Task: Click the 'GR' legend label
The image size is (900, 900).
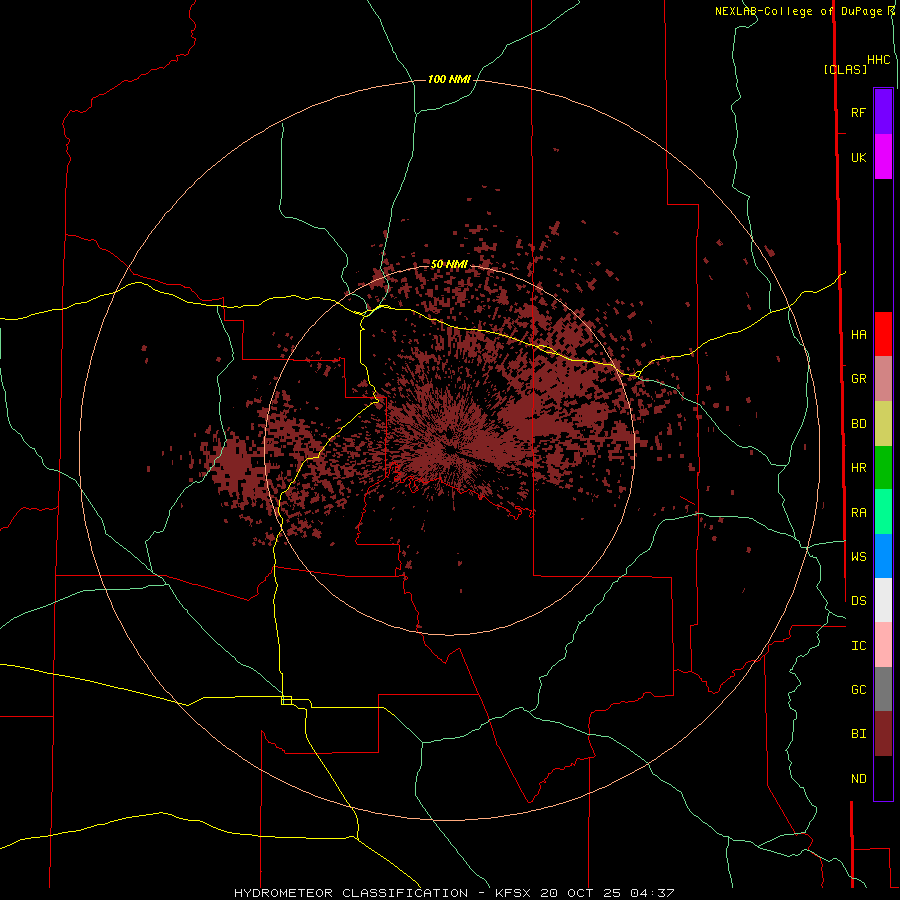Action: click(x=858, y=379)
